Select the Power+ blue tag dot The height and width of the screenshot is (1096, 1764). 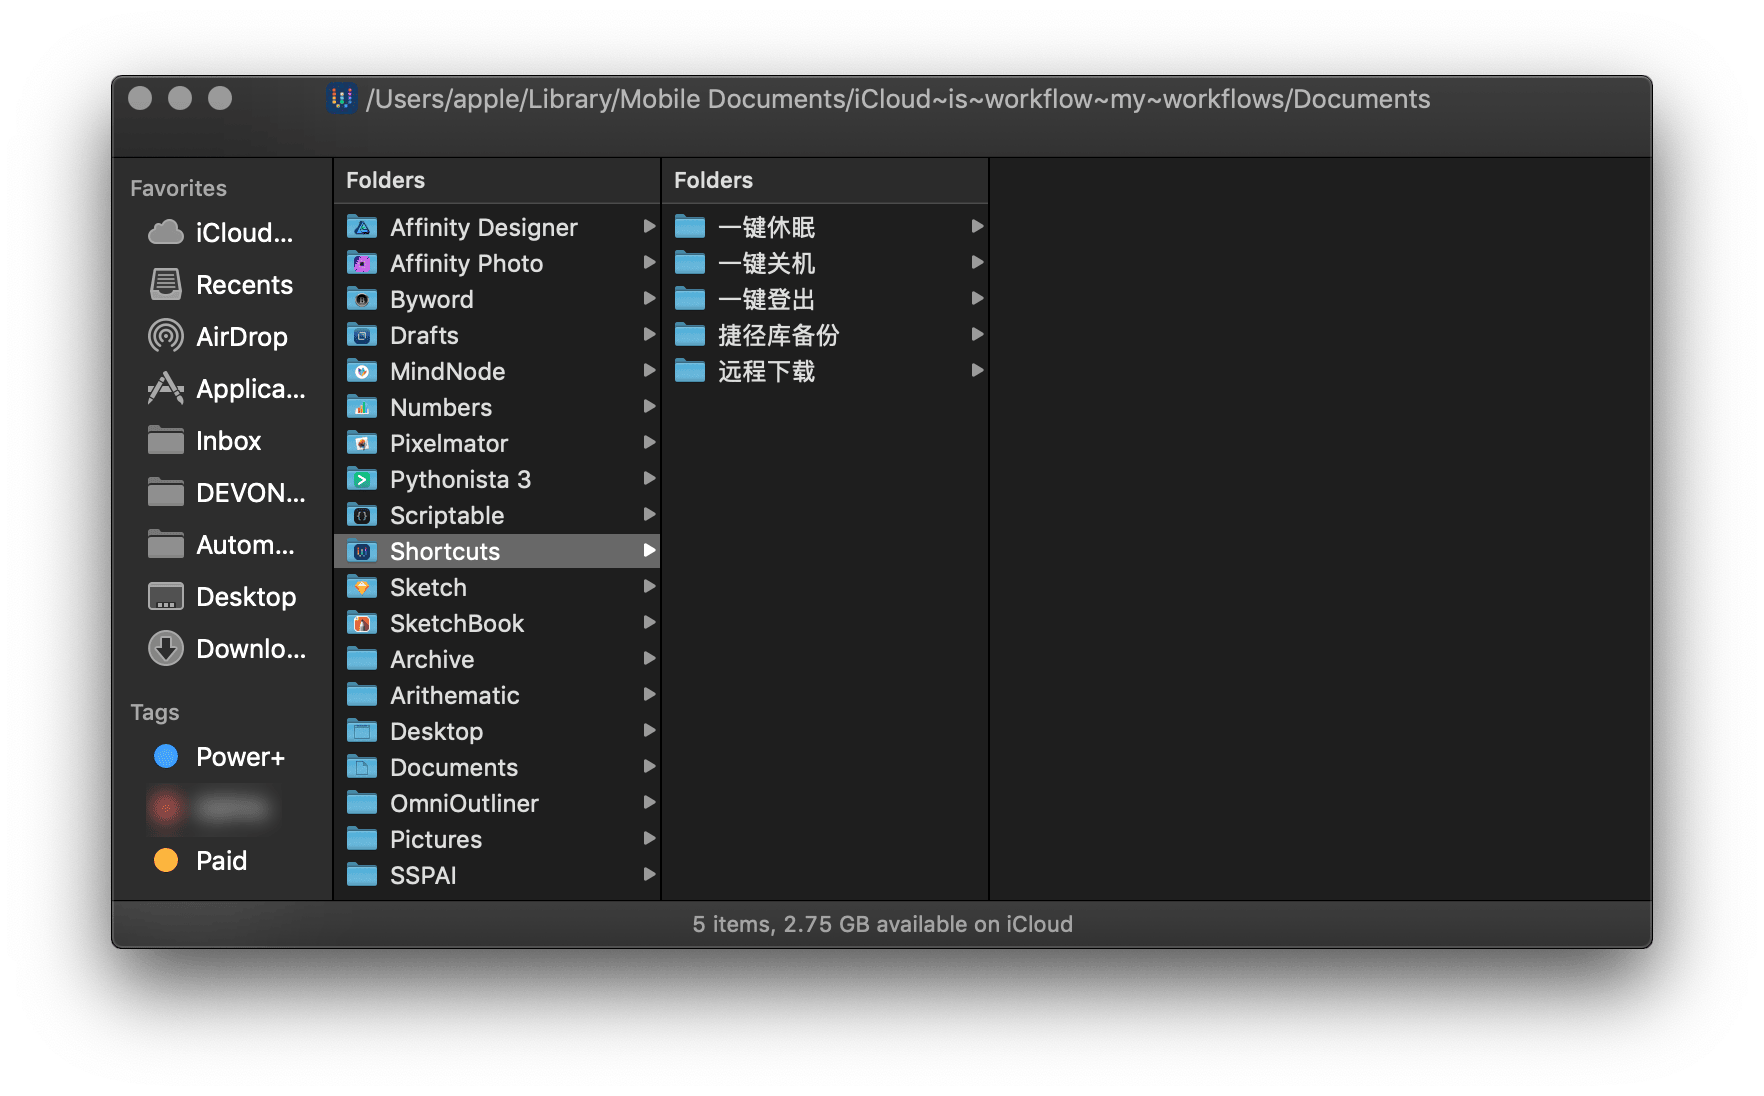click(166, 757)
